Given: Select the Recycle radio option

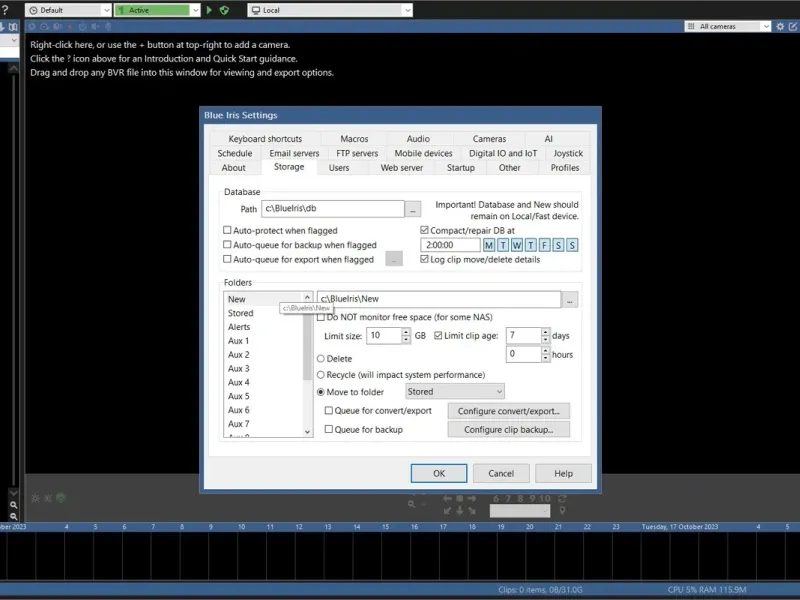Looking at the screenshot, I should (321, 375).
